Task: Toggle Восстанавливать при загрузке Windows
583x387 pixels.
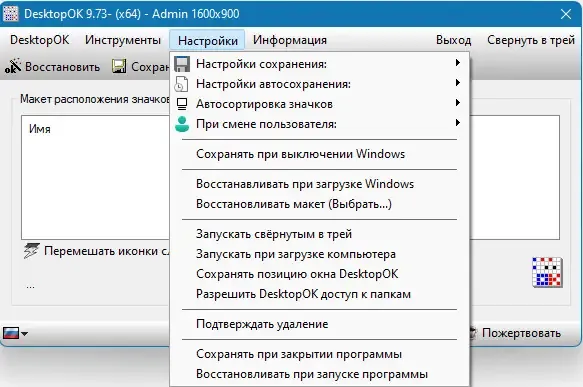Action: click(x=320, y=184)
